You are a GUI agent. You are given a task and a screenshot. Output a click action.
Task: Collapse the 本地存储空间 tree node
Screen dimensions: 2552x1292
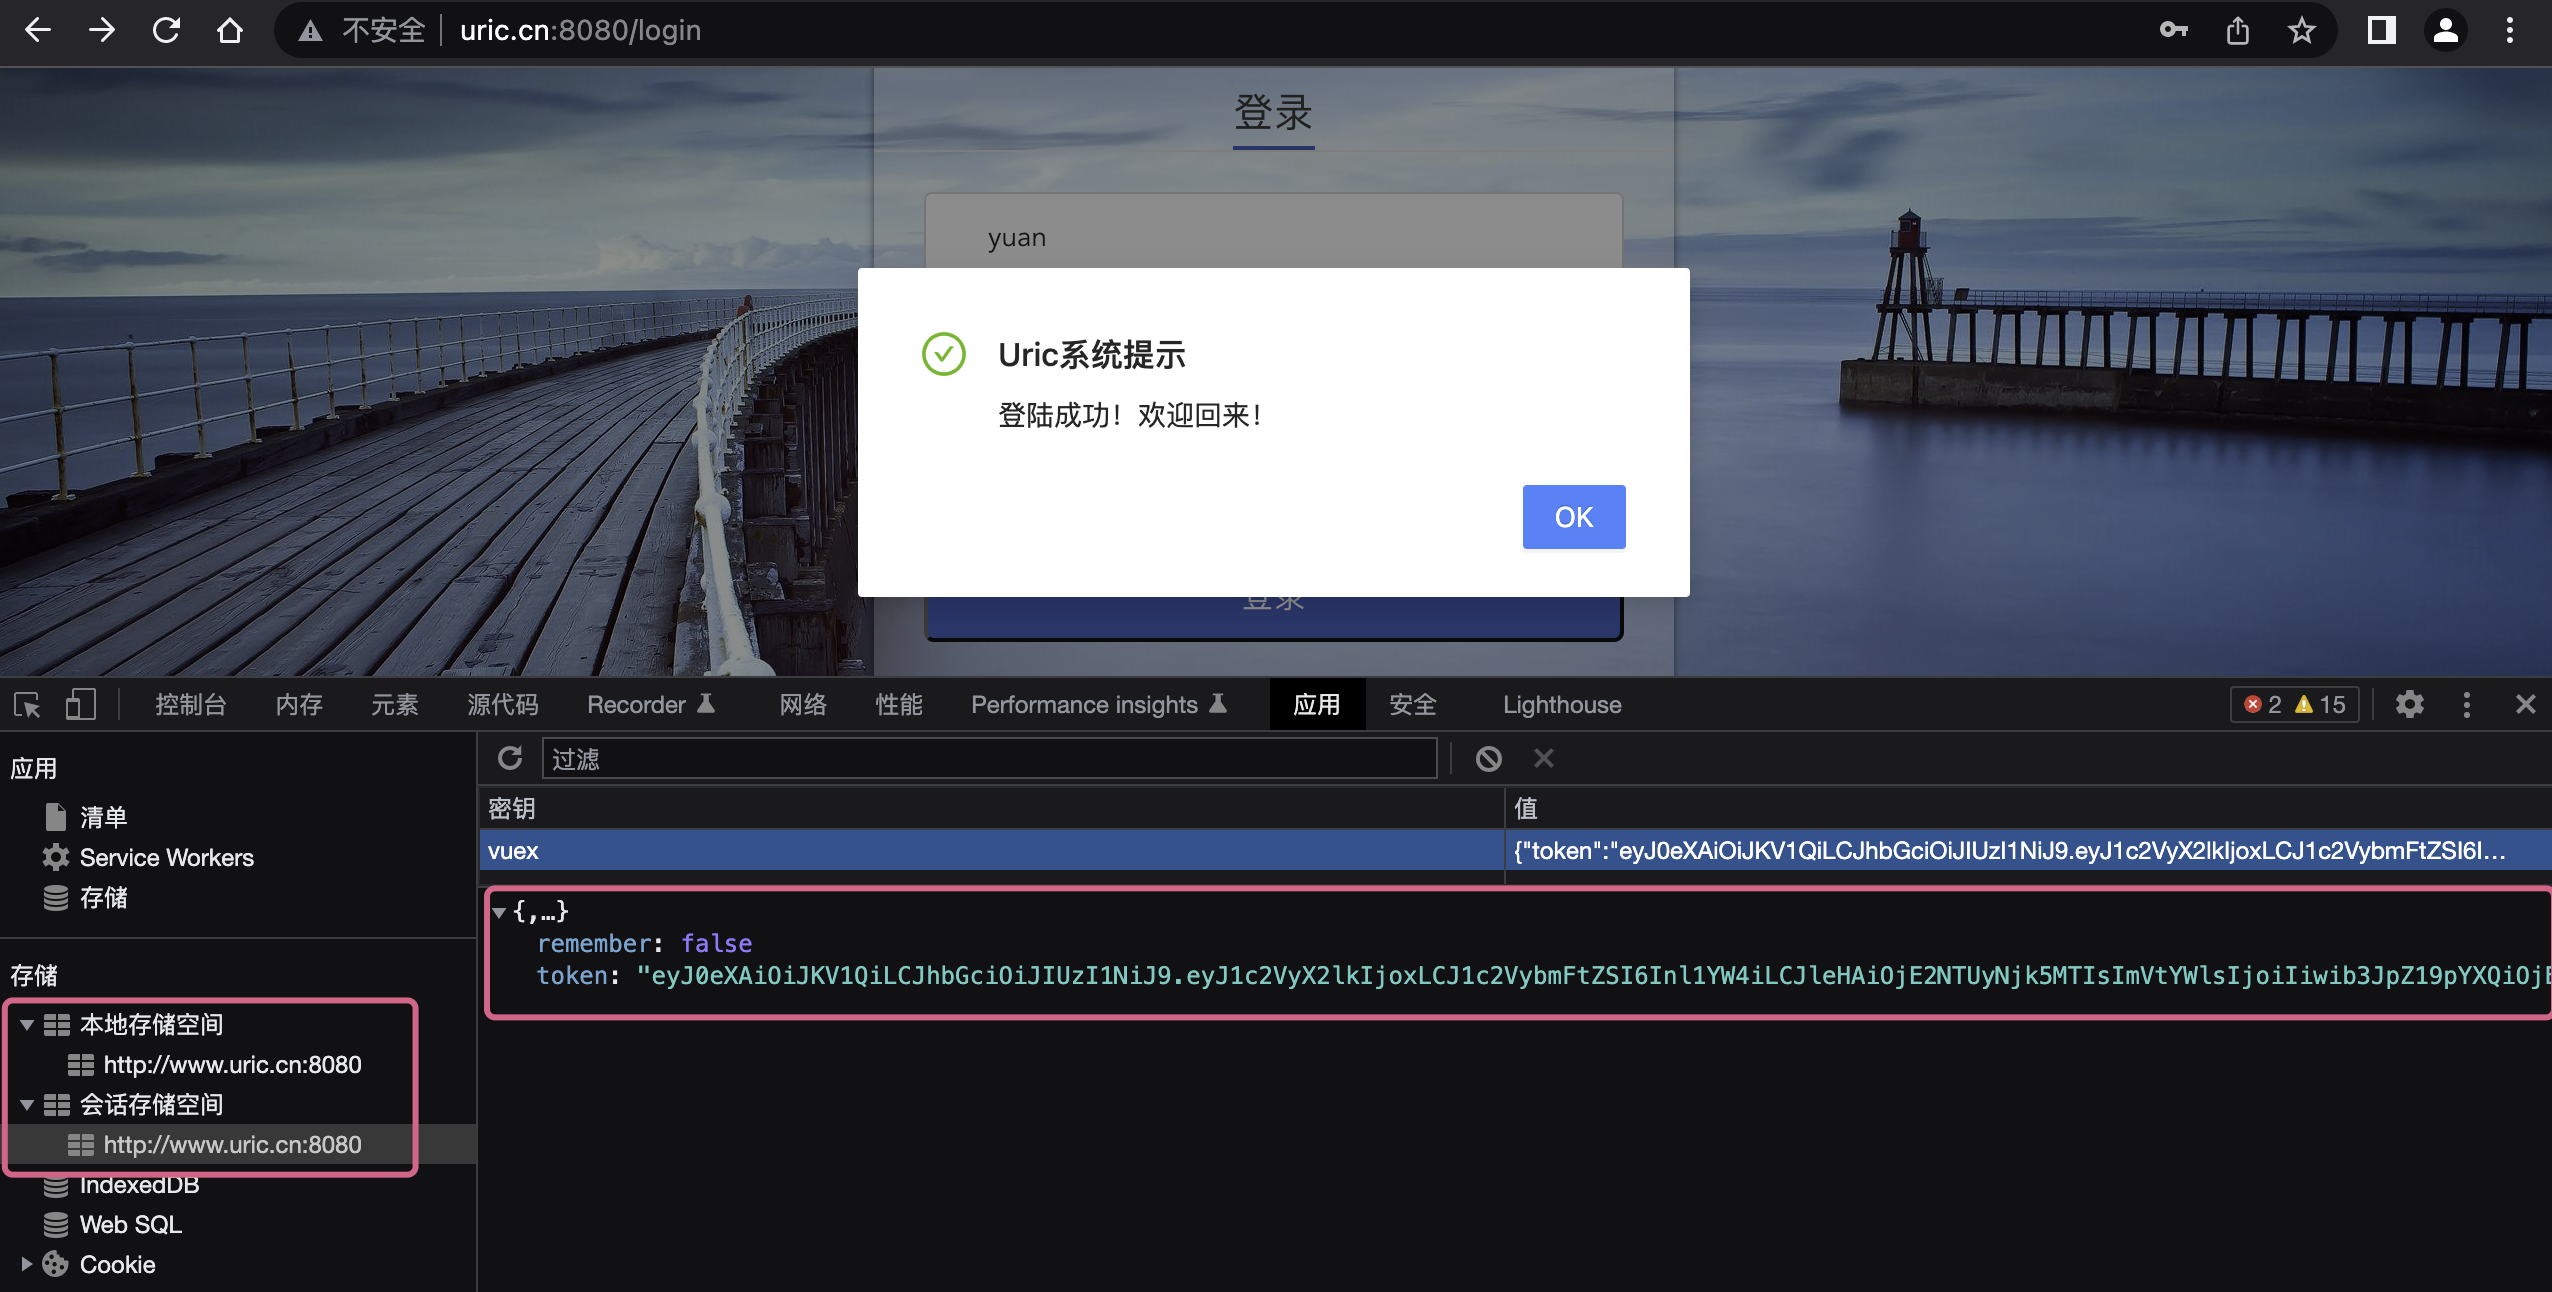pos(27,1025)
